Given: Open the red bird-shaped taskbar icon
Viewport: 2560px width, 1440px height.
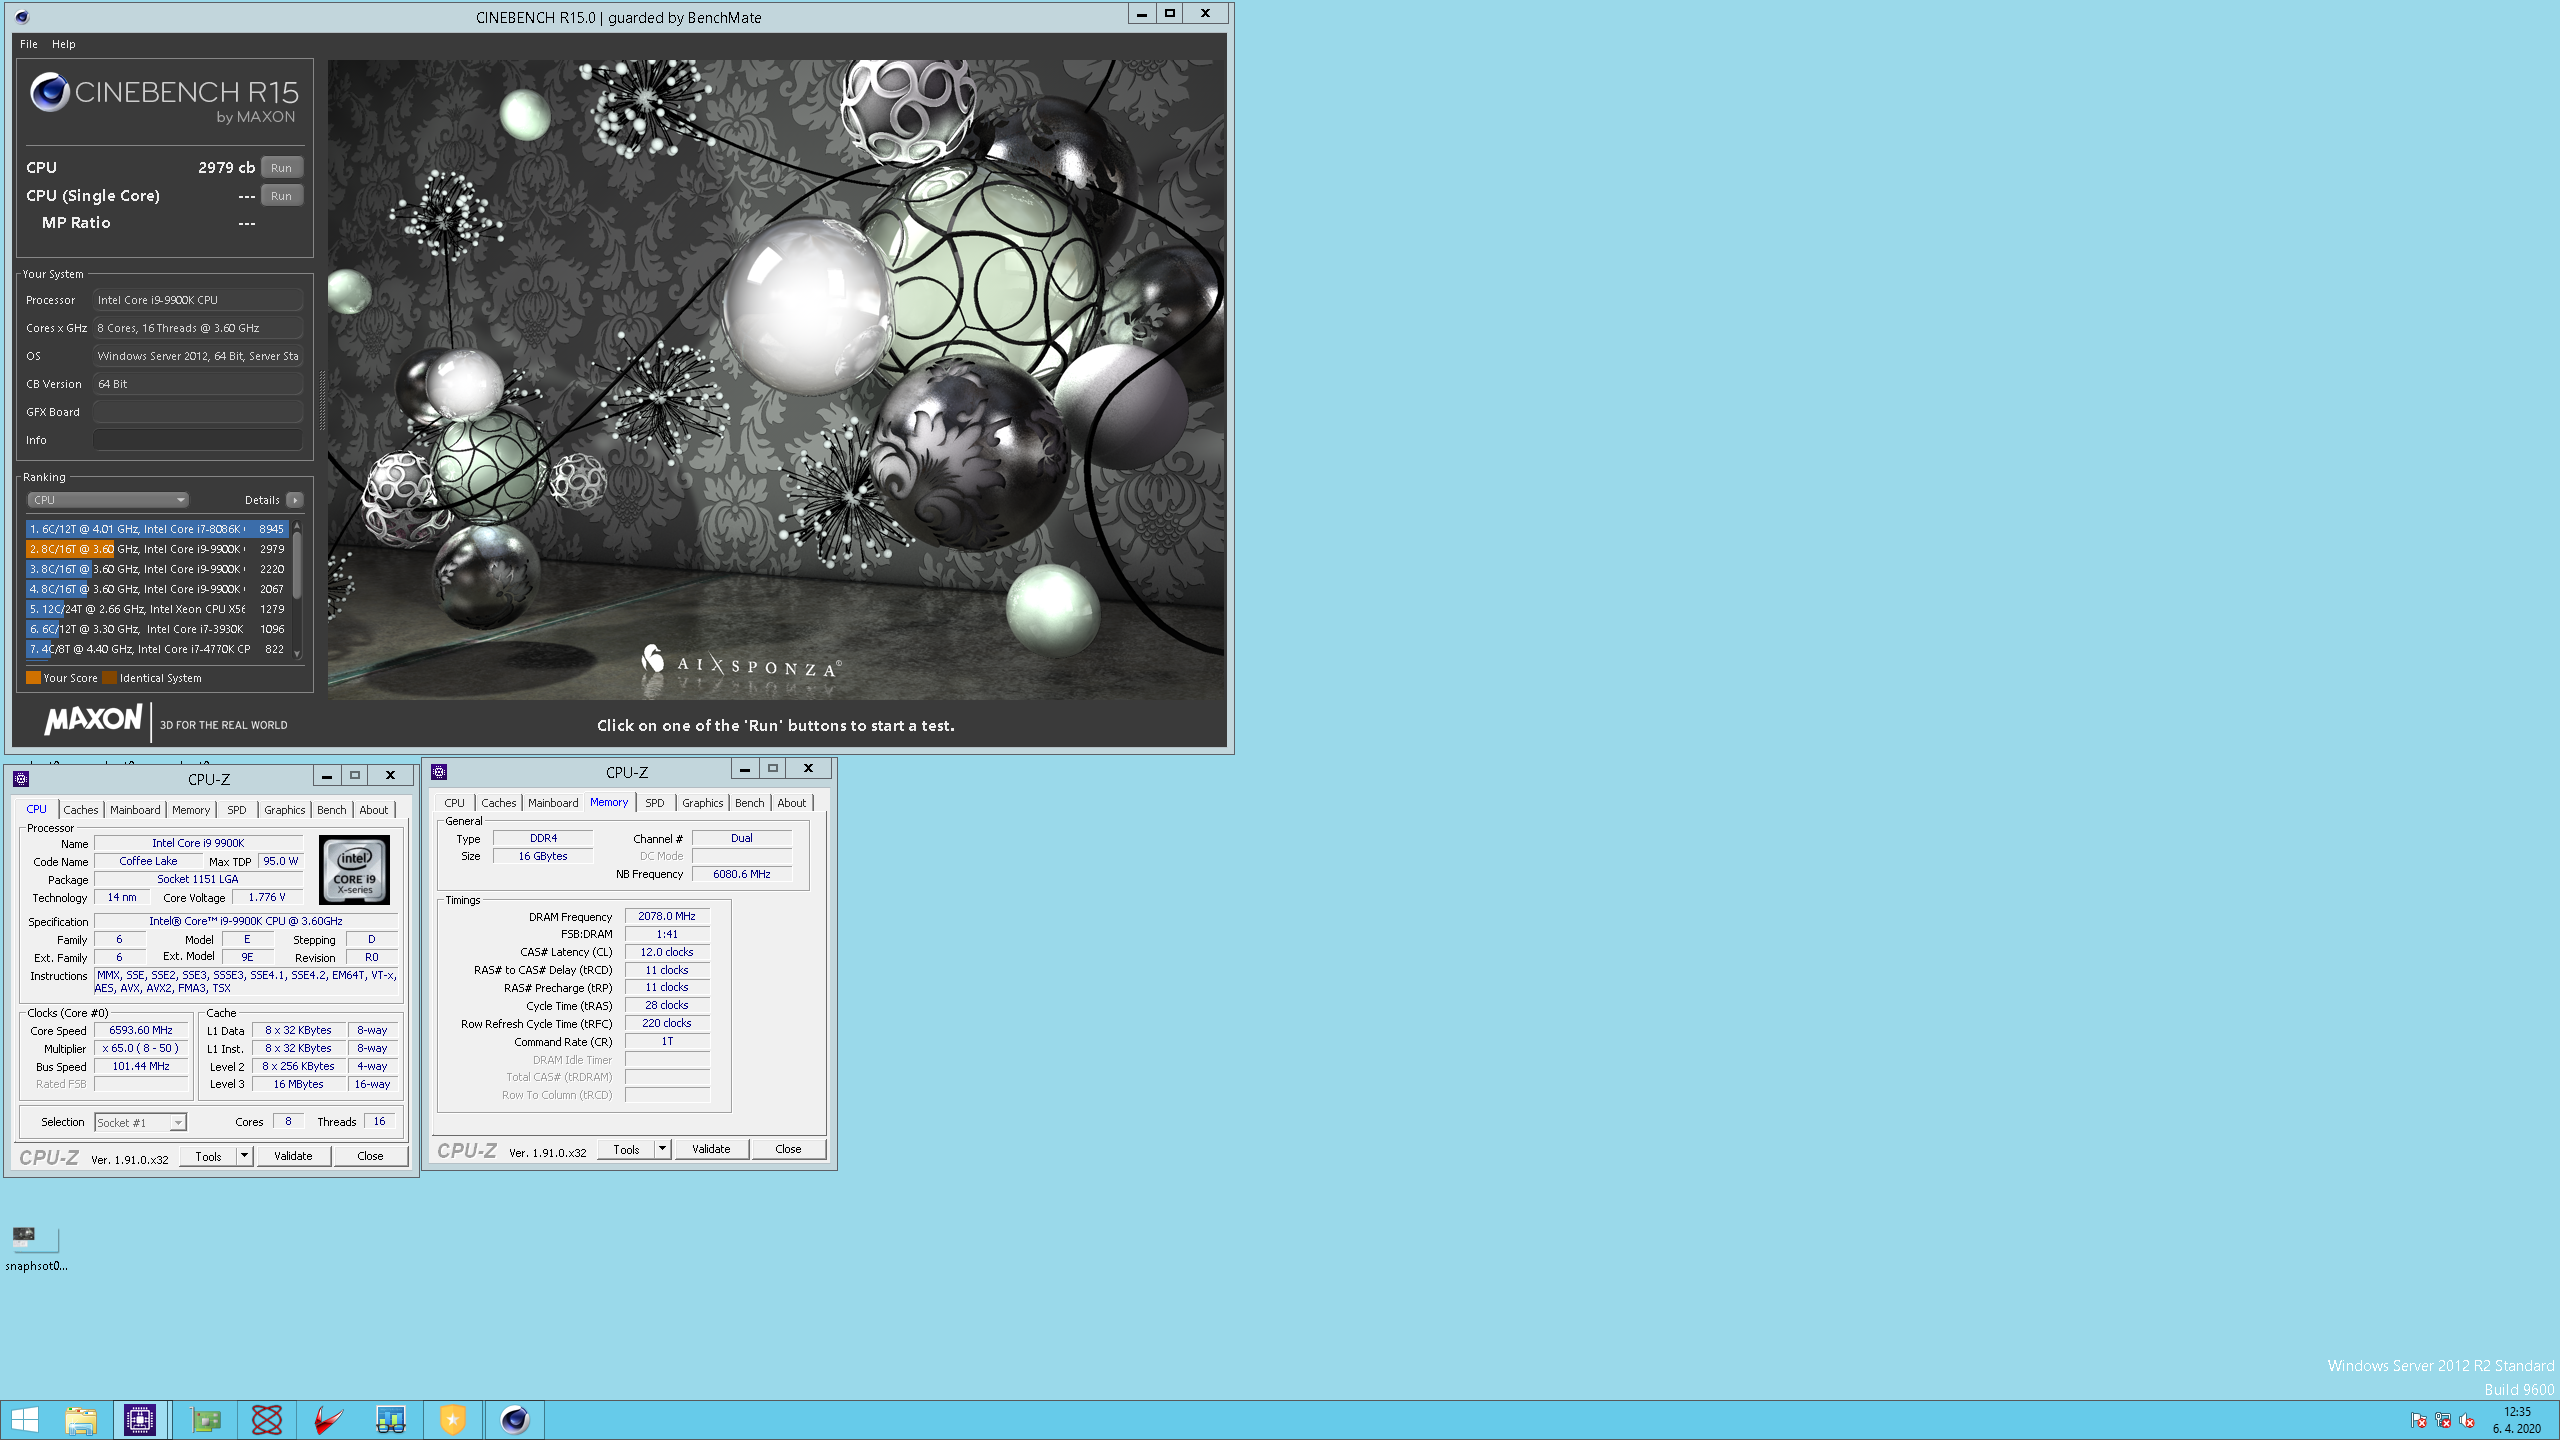Looking at the screenshot, I should (328, 1420).
